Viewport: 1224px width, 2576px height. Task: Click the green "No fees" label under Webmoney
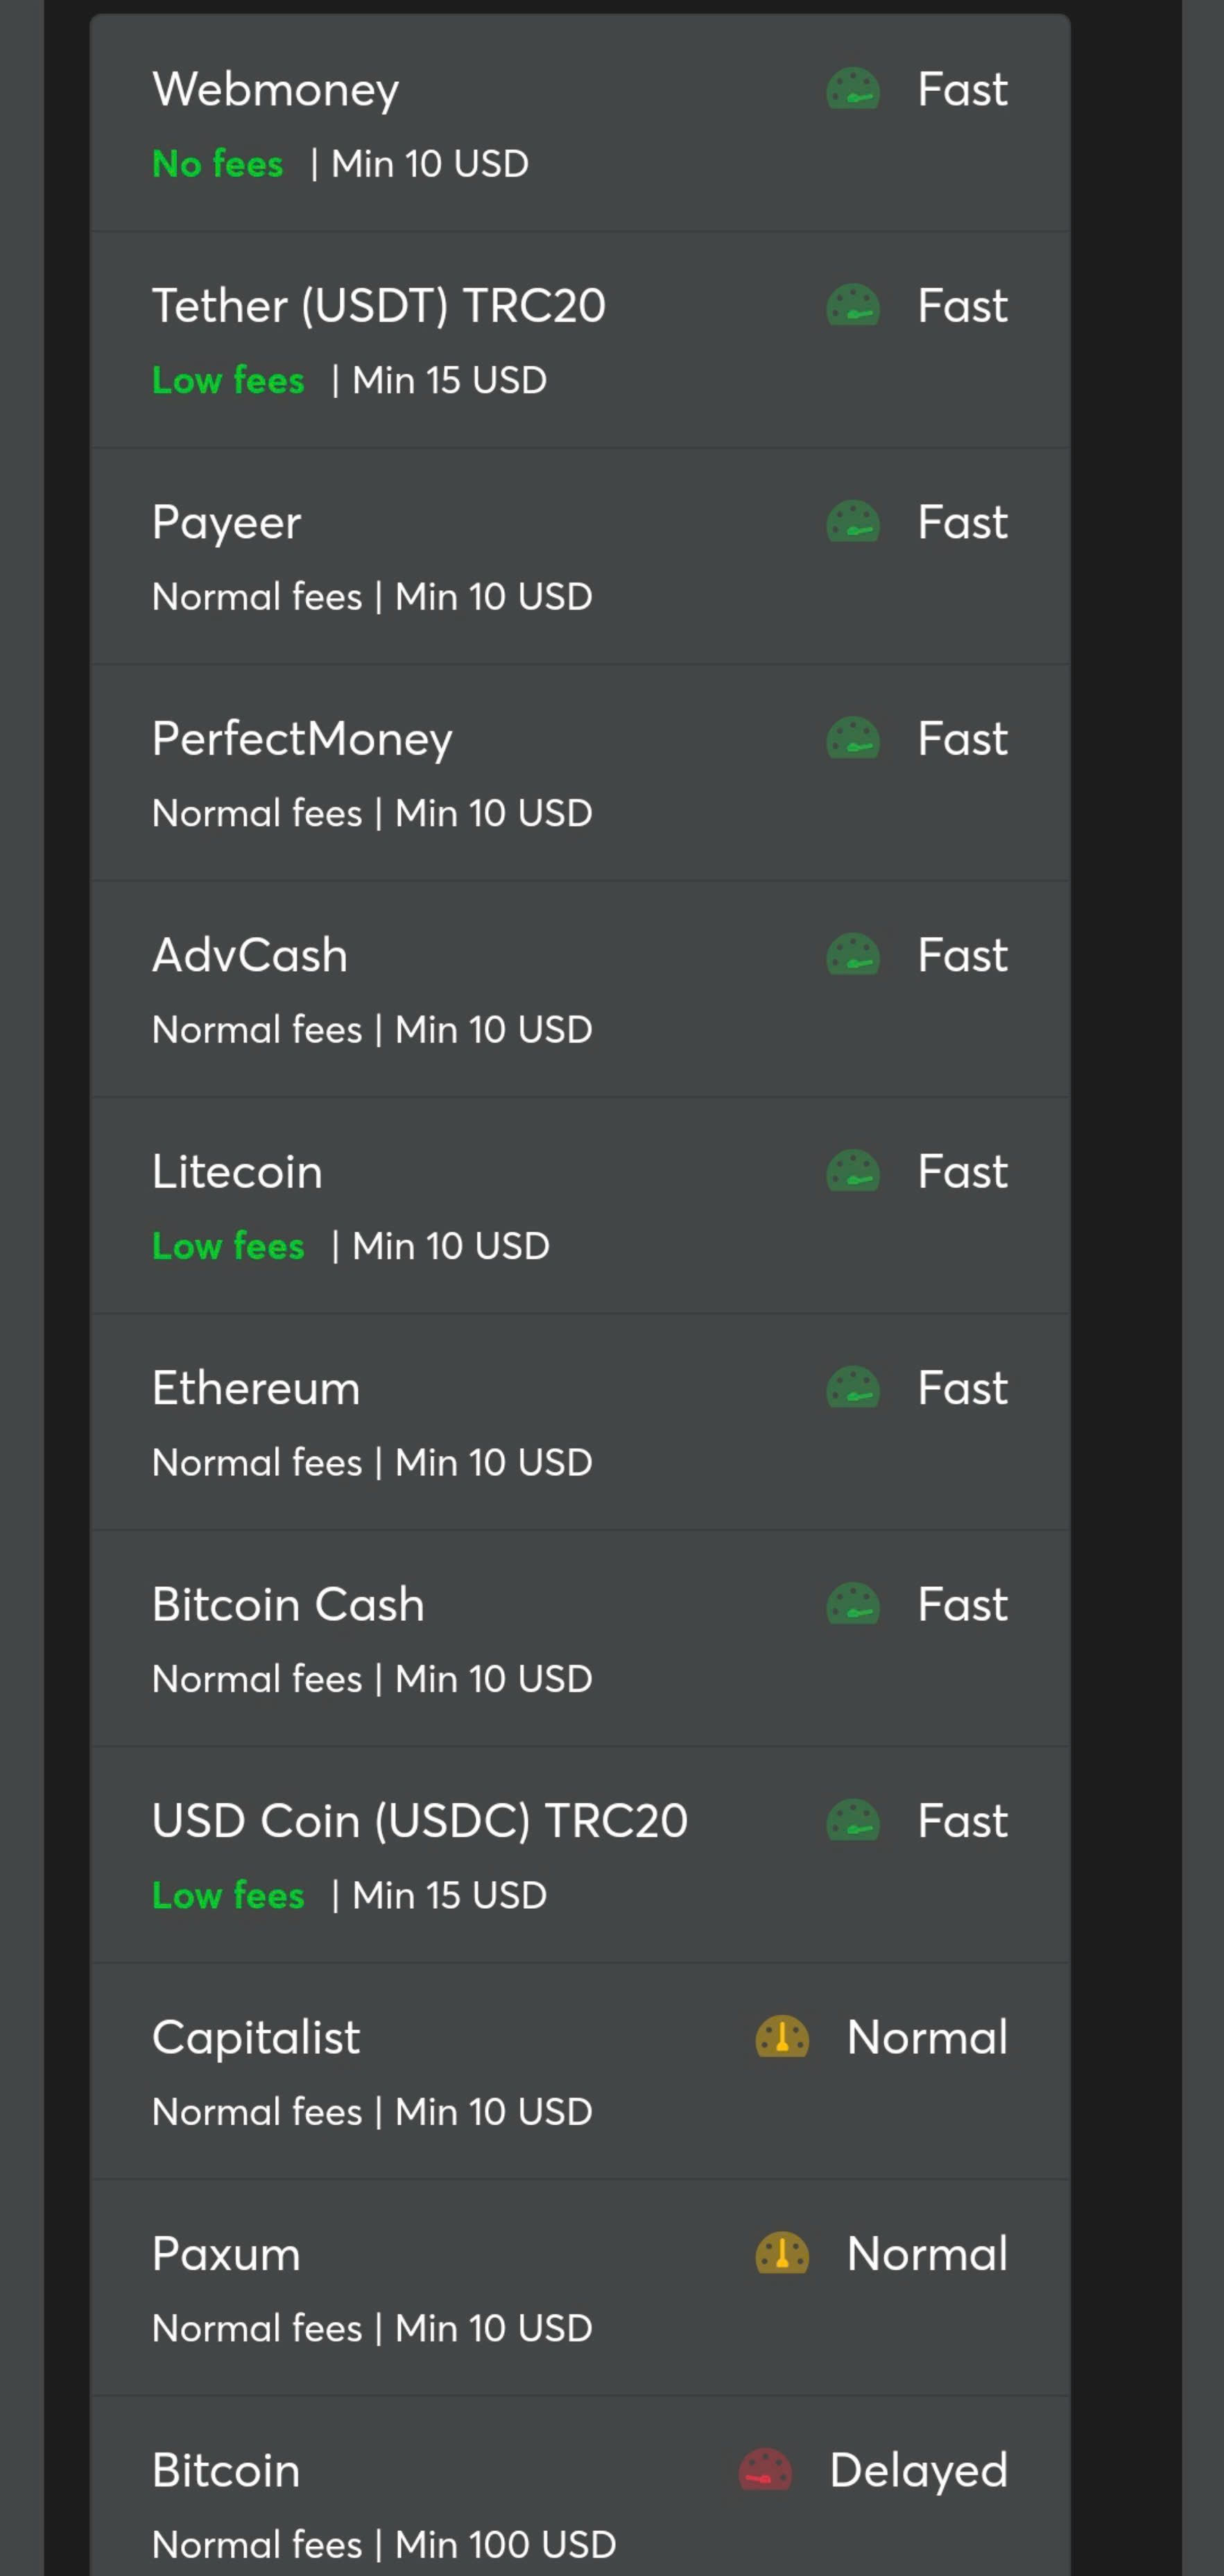pos(218,164)
